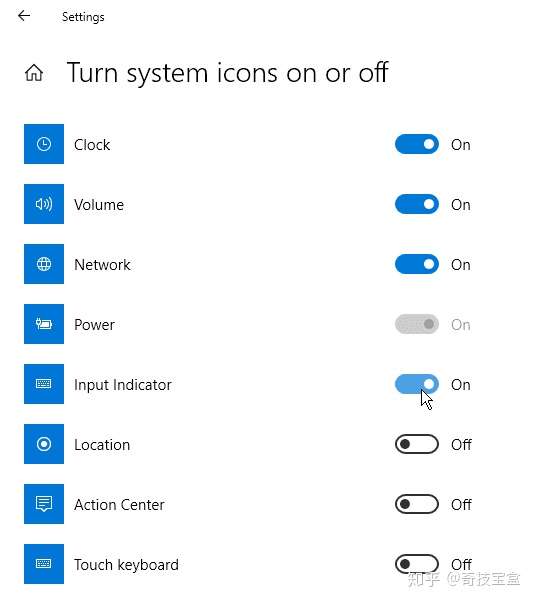Screen dimensions: 534x602
Task: Toggle Input Indicator off
Action: click(x=417, y=384)
